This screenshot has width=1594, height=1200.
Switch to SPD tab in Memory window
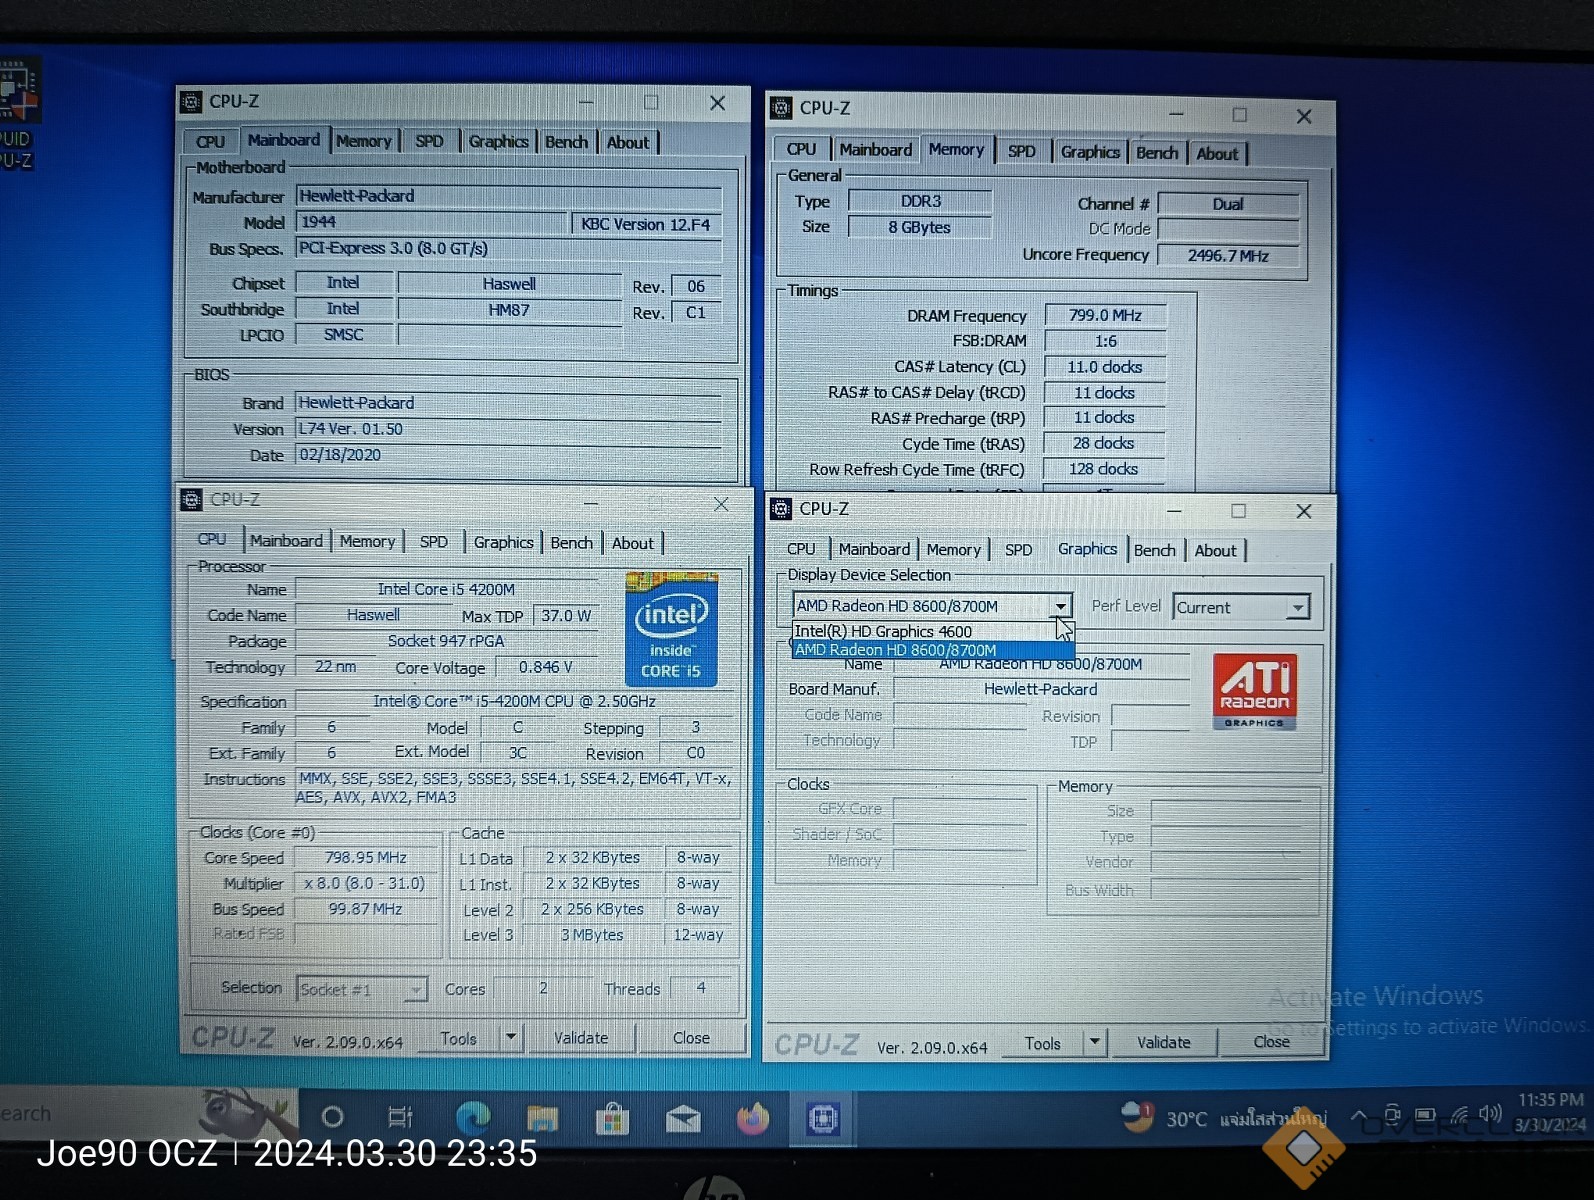(1021, 151)
